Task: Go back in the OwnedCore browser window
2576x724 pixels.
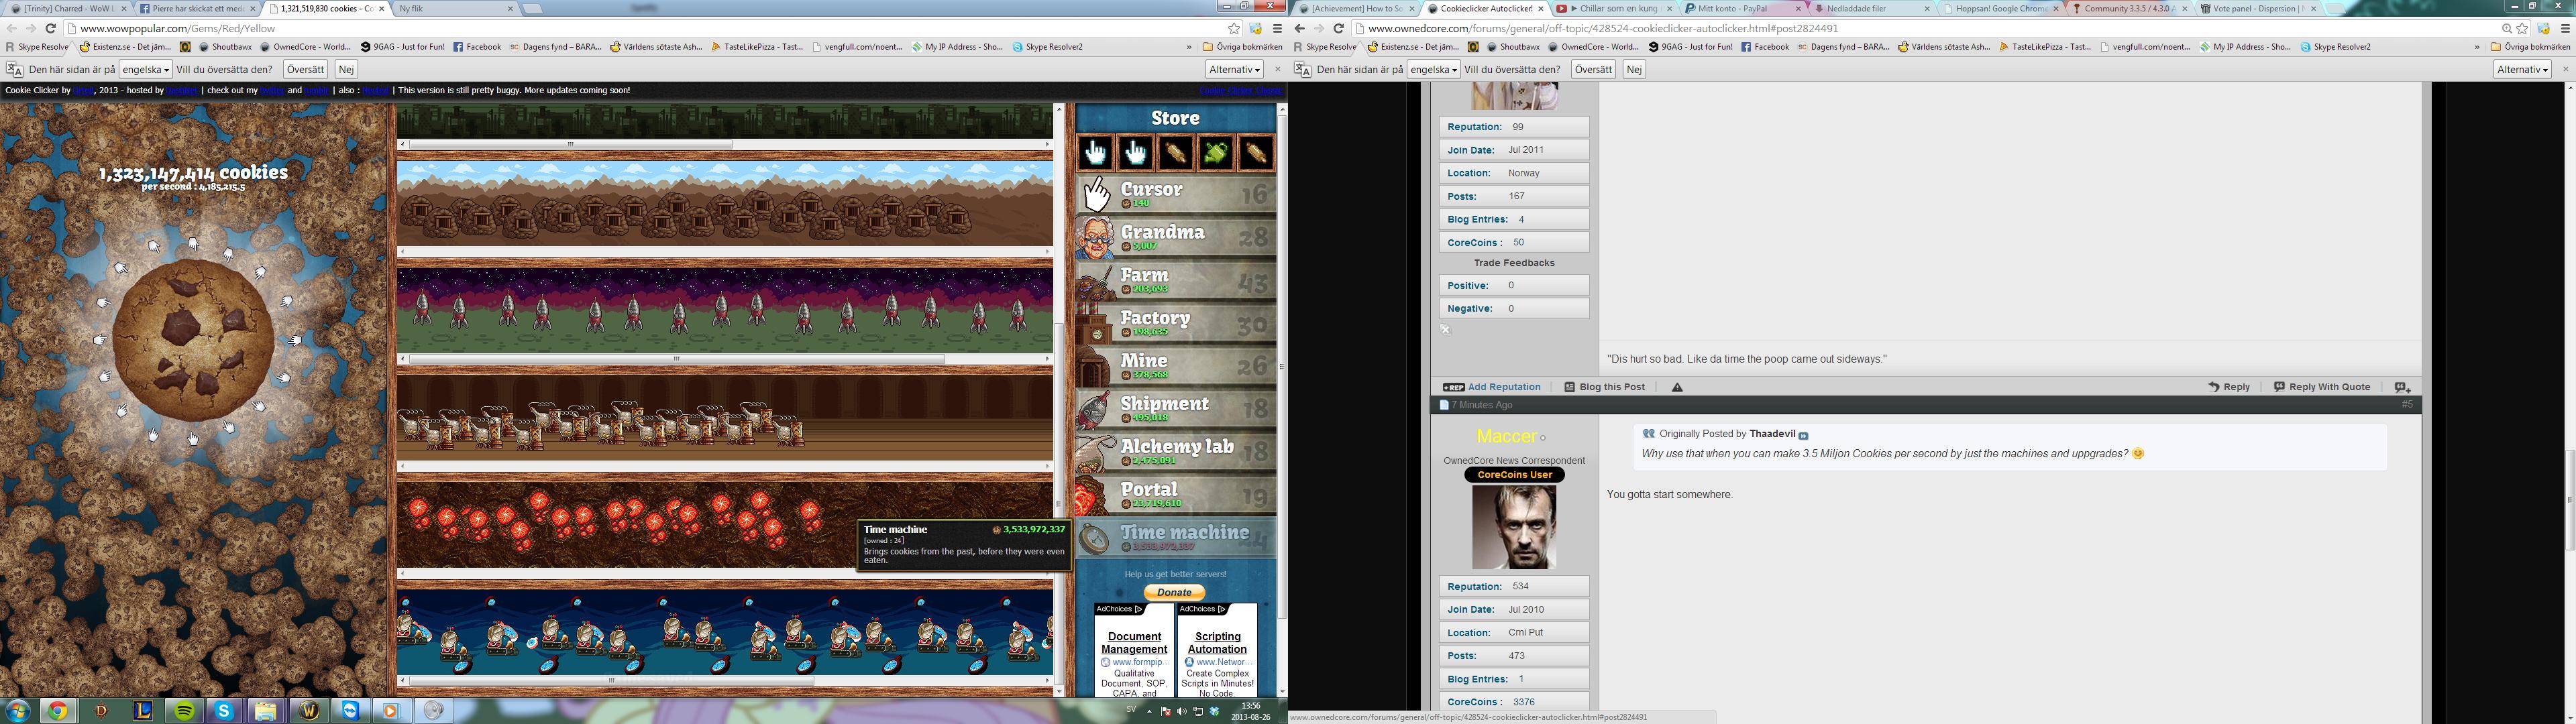Action: coord(1300,28)
